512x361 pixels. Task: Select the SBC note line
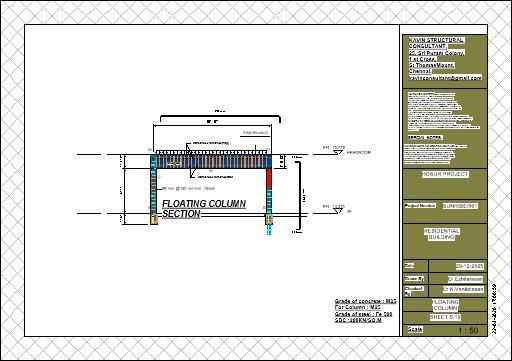[x=358, y=320]
